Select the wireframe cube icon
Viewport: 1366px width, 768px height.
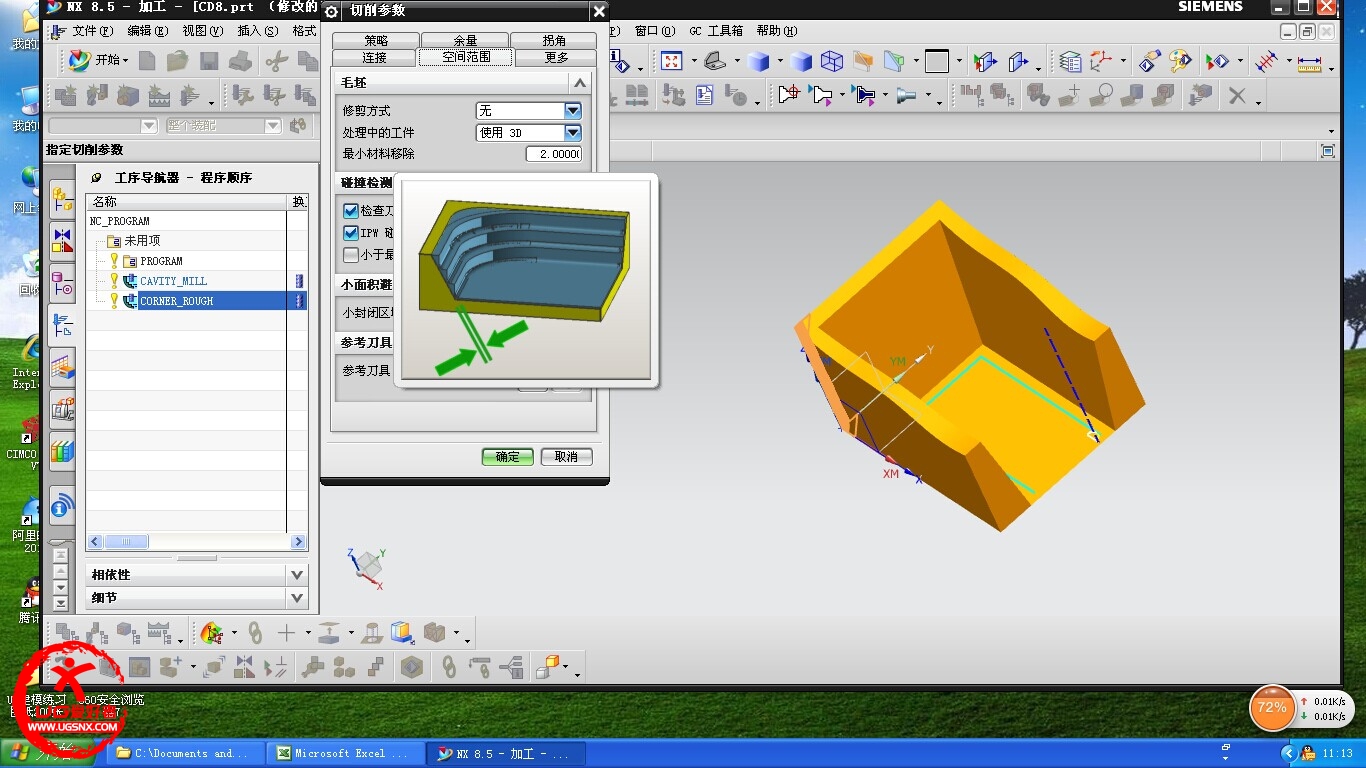pos(832,62)
